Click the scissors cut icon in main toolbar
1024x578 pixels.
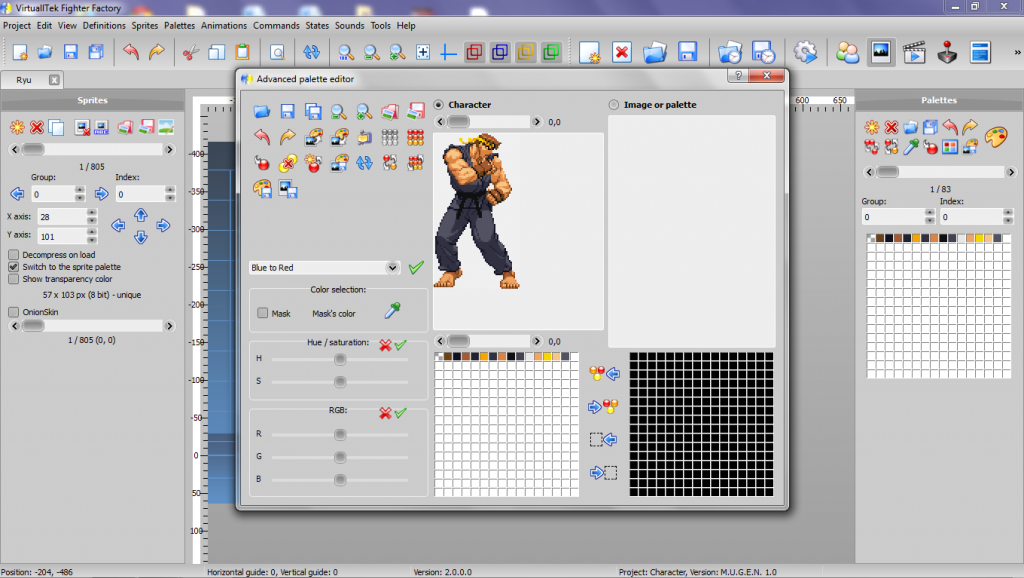[190, 52]
